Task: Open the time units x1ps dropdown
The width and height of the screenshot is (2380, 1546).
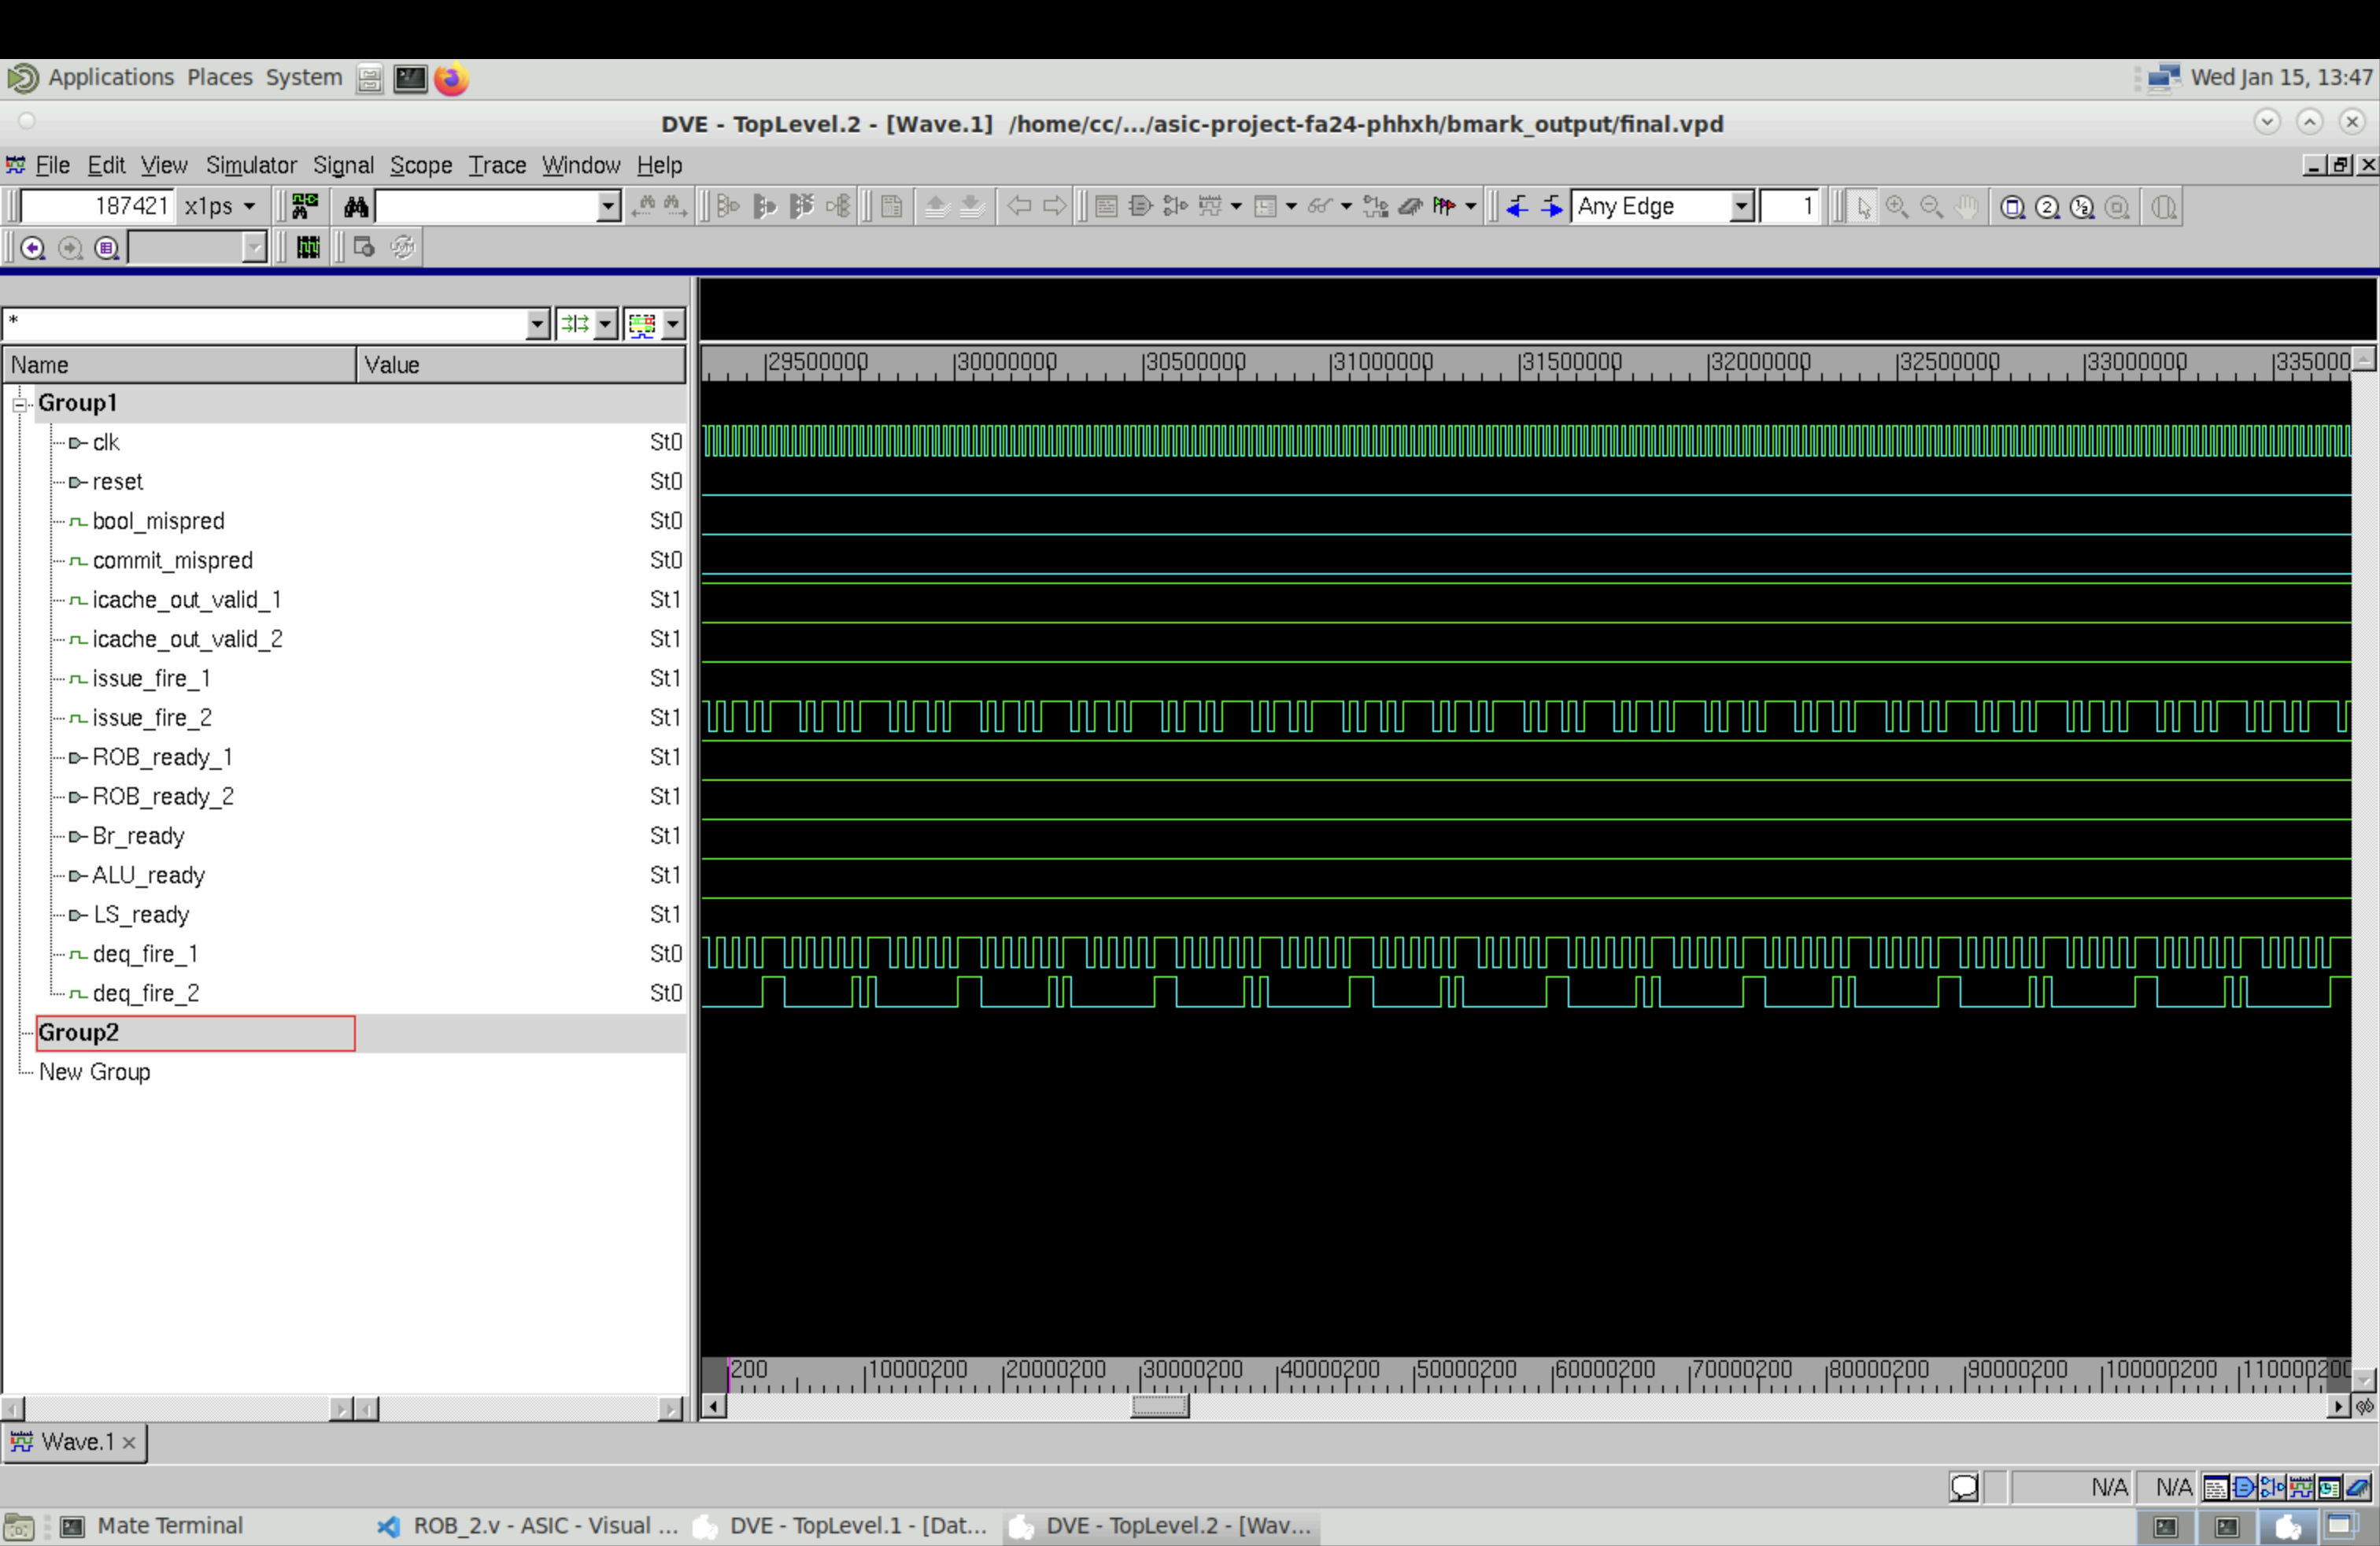Action: (x=249, y=207)
